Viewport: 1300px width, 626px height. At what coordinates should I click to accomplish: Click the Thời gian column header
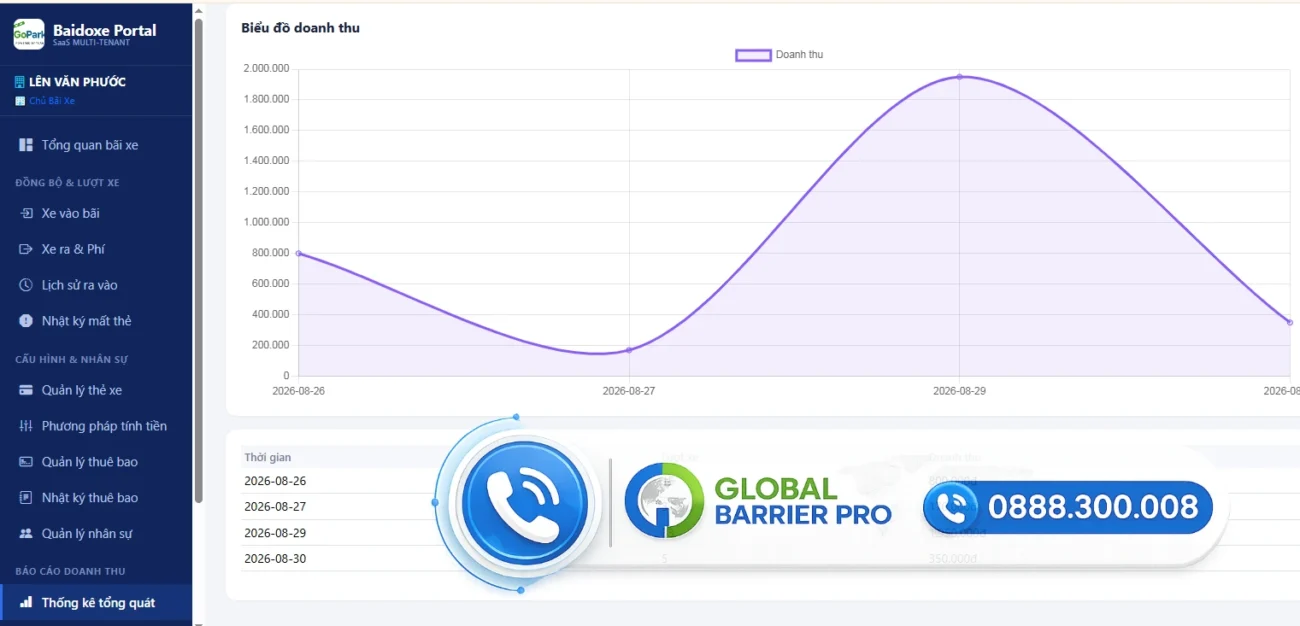tap(268, 457)
